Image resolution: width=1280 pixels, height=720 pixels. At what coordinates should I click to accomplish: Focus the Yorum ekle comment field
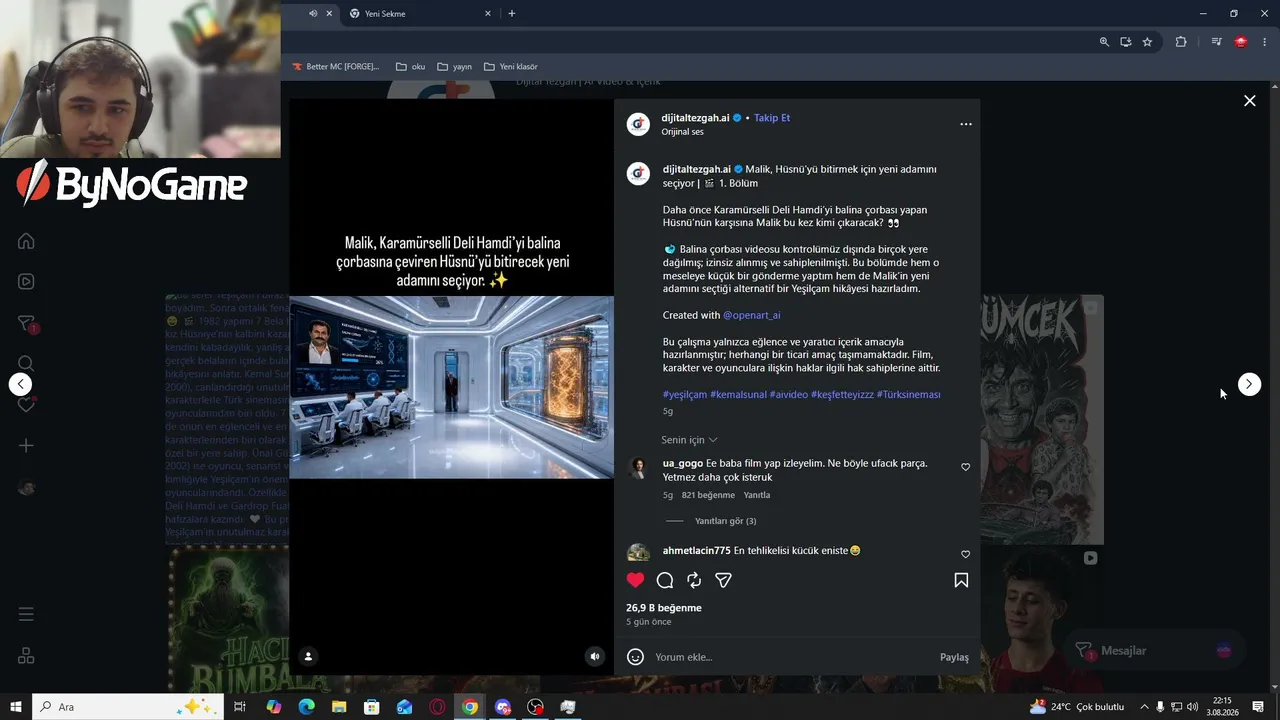point(792,657)
